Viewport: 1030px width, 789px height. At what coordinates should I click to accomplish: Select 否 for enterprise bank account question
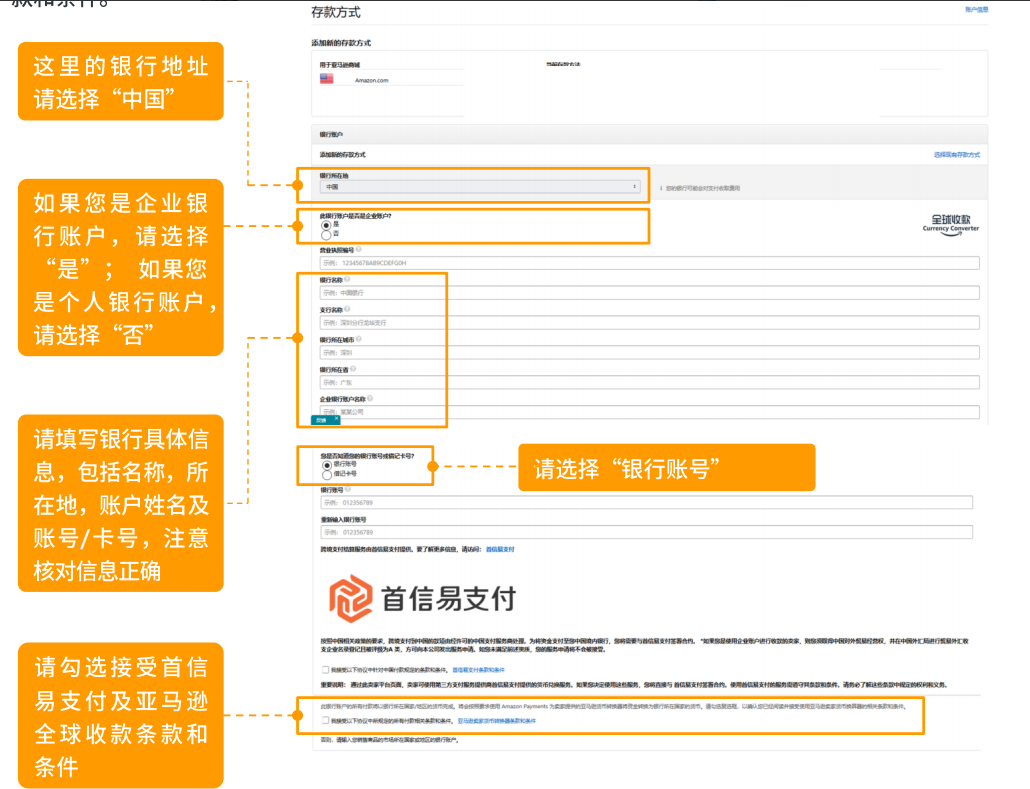[326, 234]
